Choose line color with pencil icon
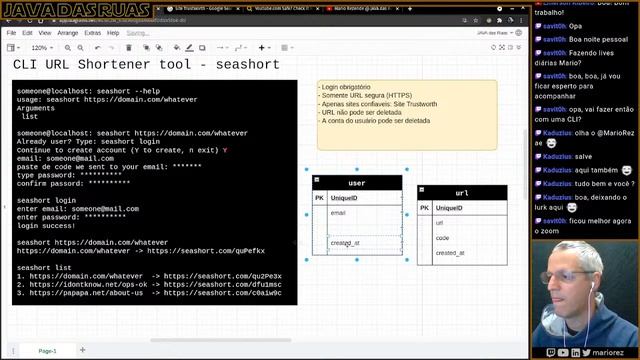The height and width of the screenshot is (360, 640). [189, 48]
